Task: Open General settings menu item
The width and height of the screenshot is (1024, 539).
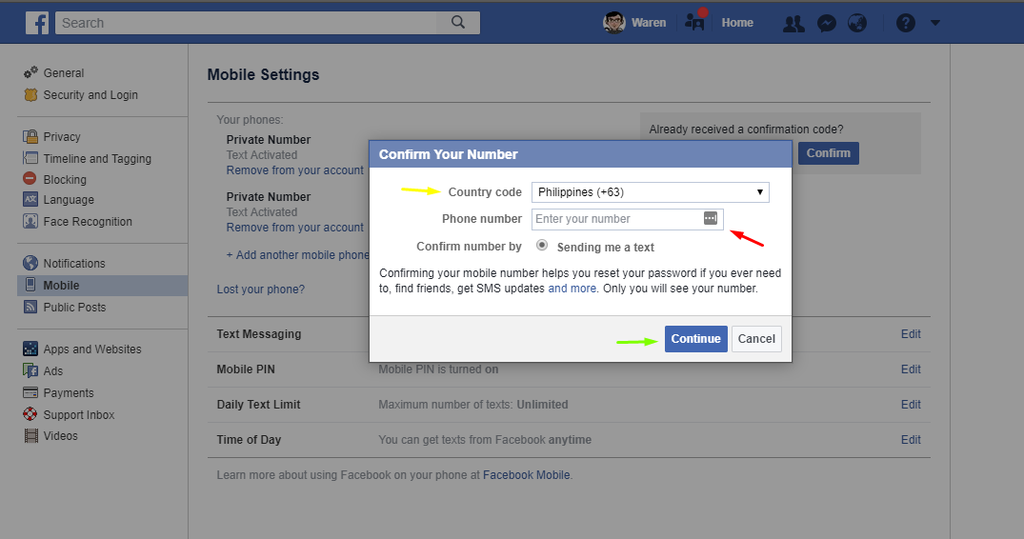Action: click(x=64, y=73)
